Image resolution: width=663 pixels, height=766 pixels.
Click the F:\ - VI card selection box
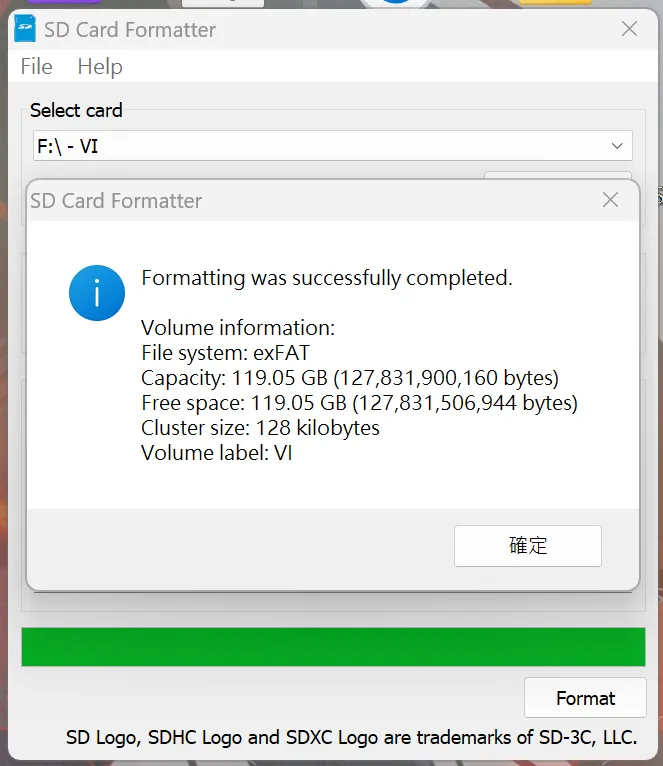point(320,147)
